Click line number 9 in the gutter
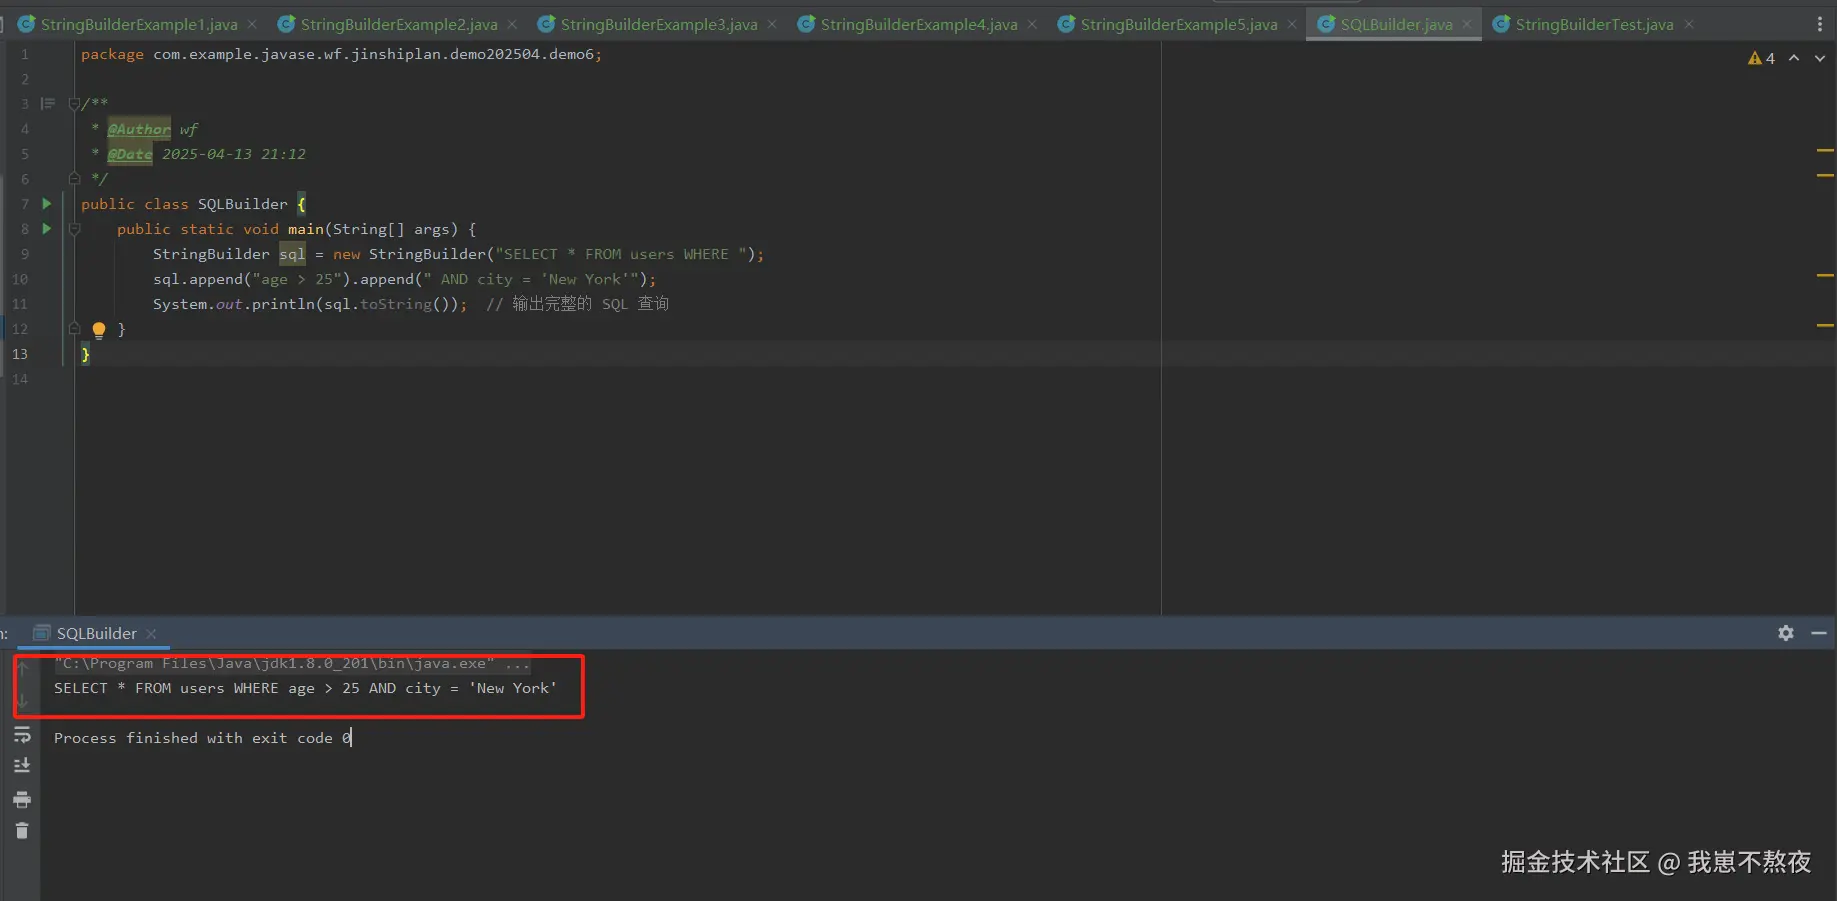The image size is (1837, 901). 24,254
